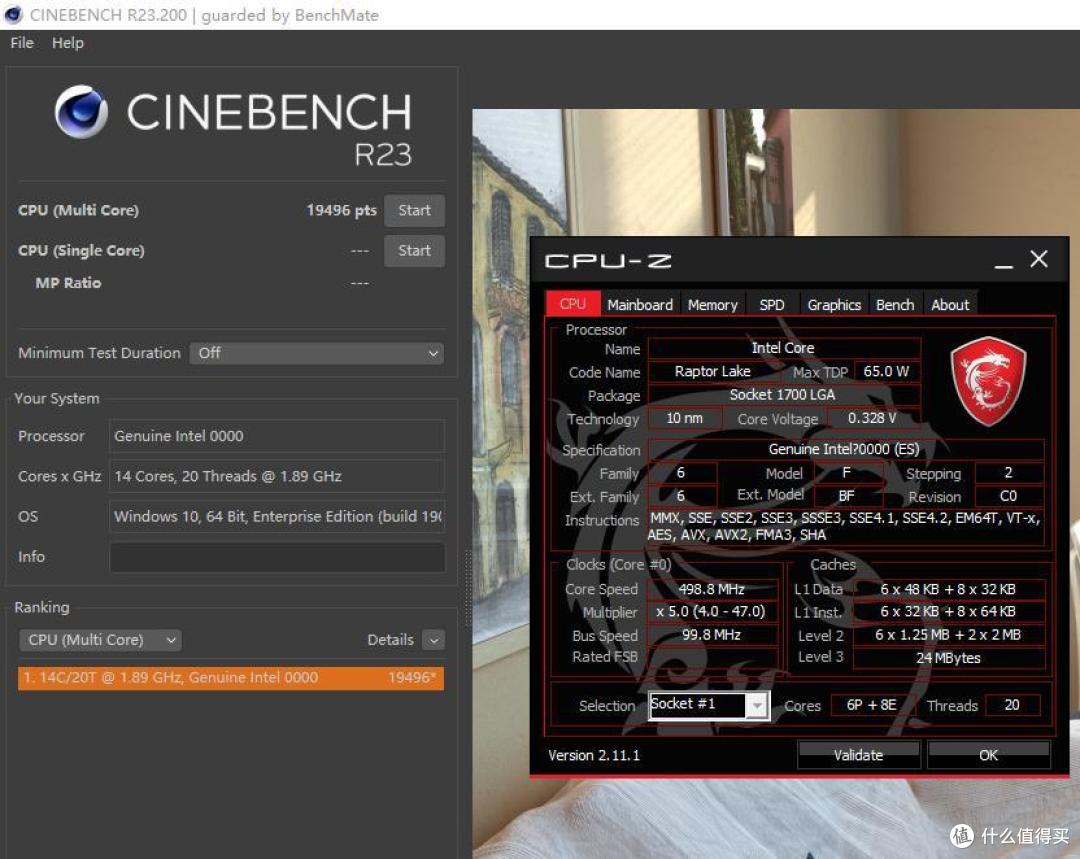Click the Validate button in CPU-Z

click(x=858, y=755)
